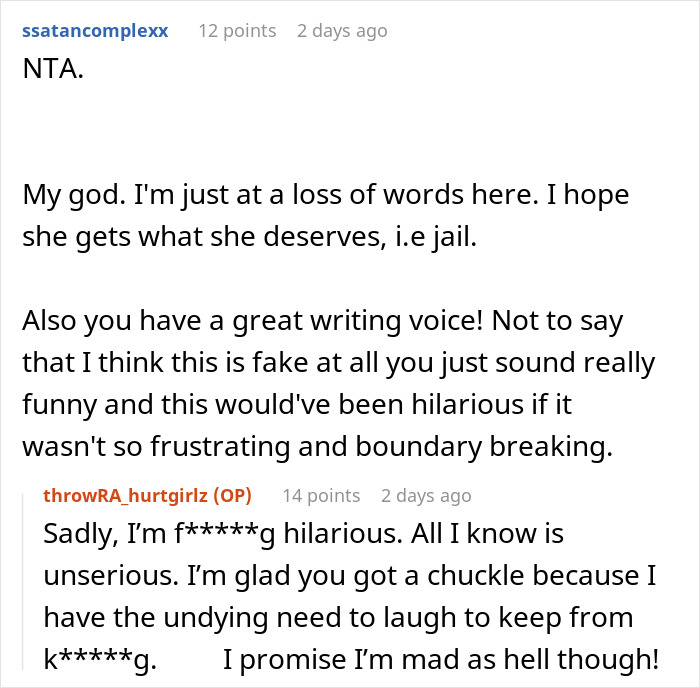
Task: Click the "14 points" score on the reply
Action: [320, 495]
